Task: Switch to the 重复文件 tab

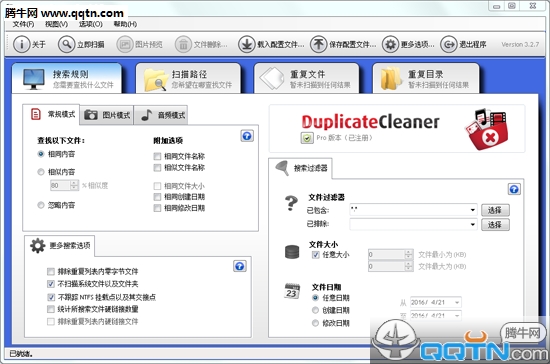Action: point(307,79)
